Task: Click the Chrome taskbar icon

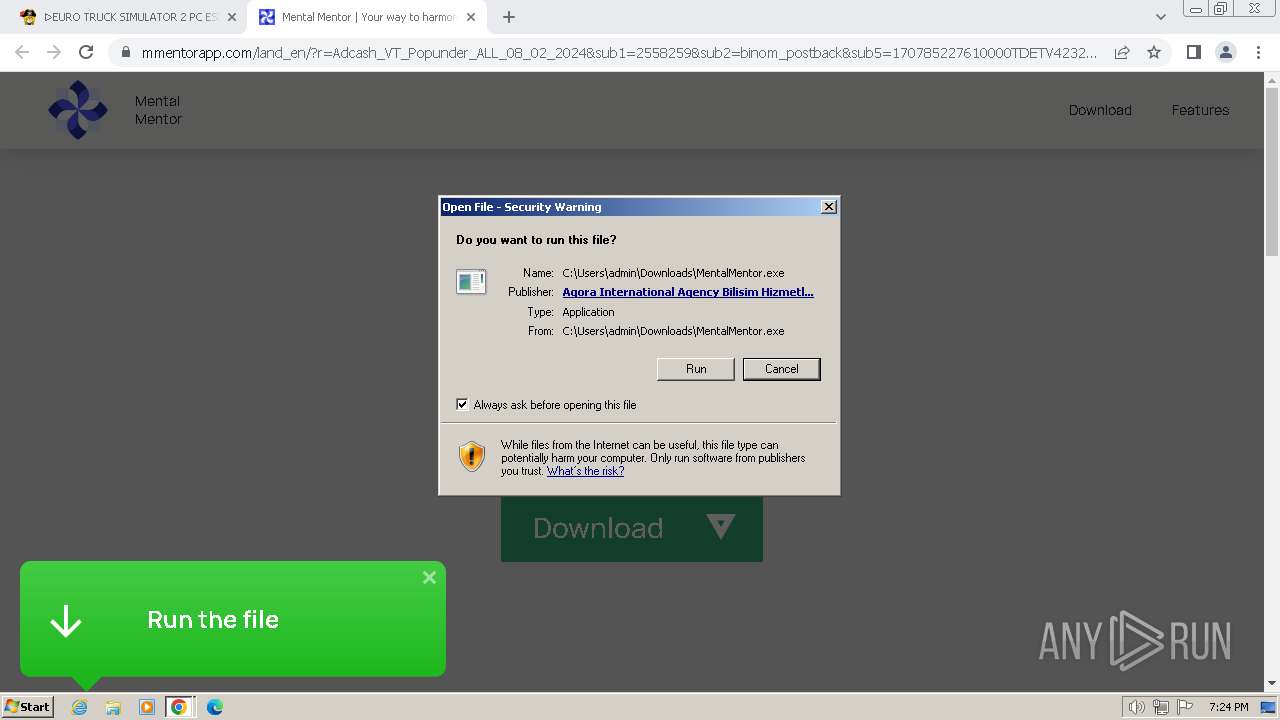Action: click(179, 707)
